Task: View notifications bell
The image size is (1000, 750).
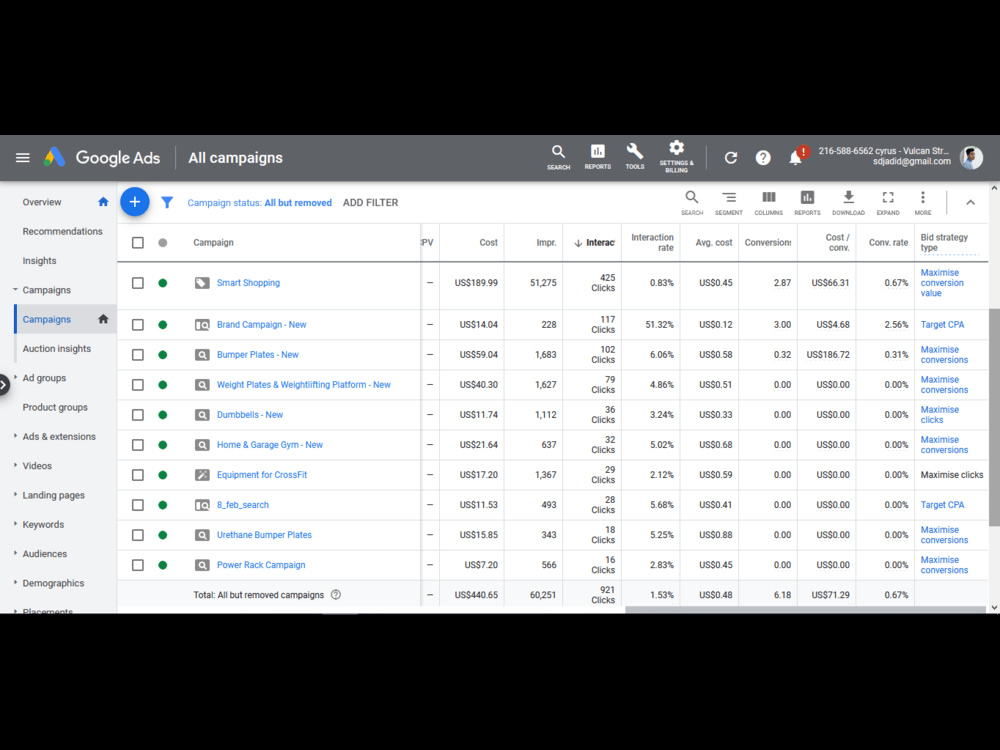Action: [795, 158]
